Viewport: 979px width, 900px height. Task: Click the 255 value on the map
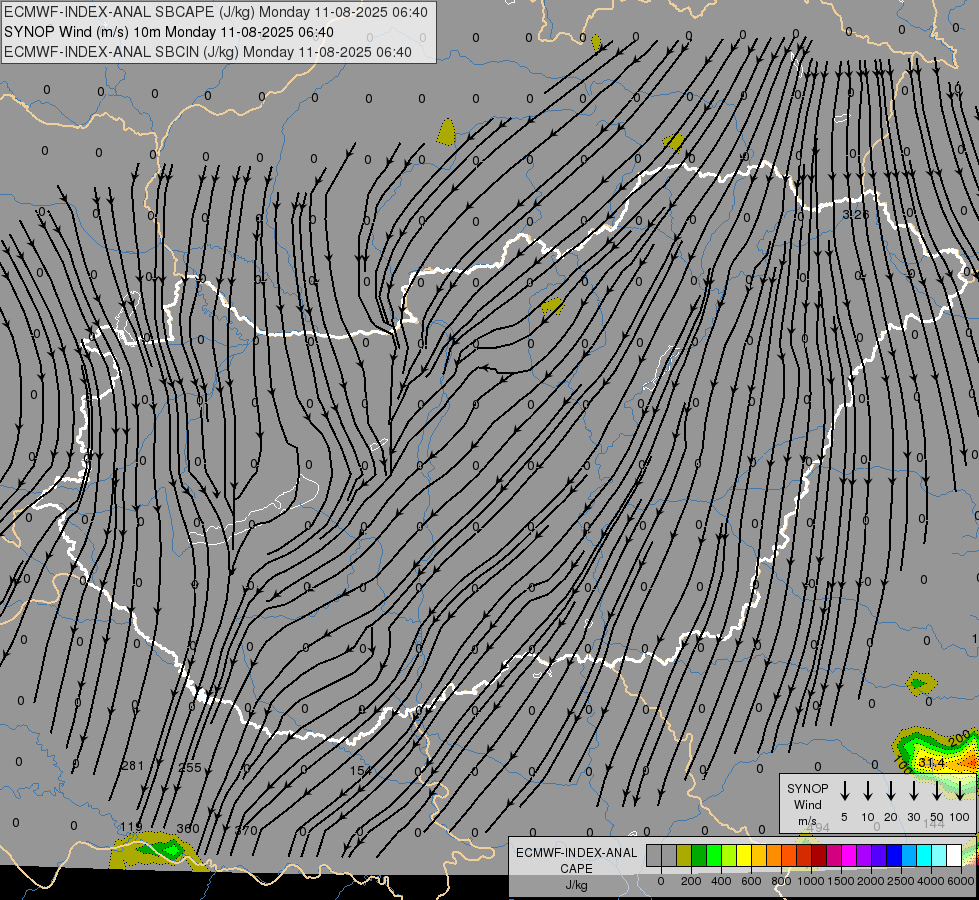(x=190, y=768)
